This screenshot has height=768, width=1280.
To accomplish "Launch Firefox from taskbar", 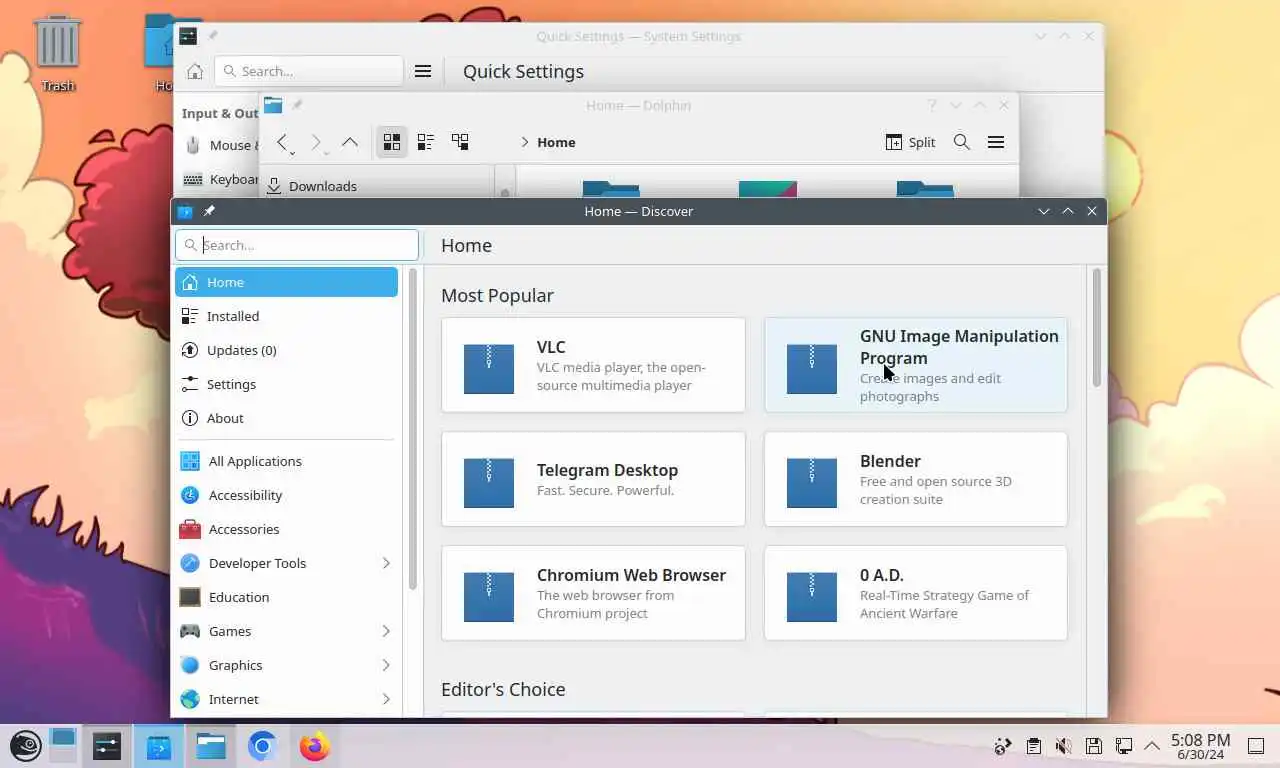I will (x=315, y=746).
